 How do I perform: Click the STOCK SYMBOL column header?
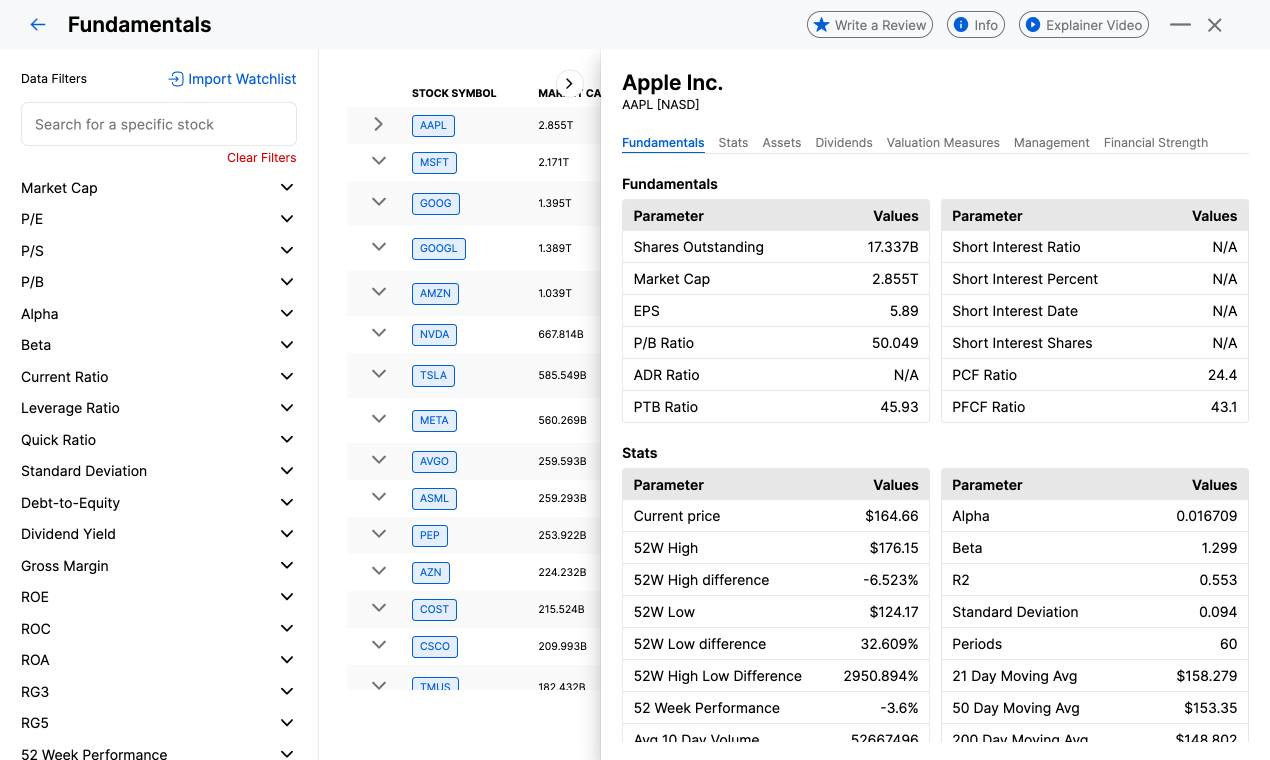click(454, 93)
